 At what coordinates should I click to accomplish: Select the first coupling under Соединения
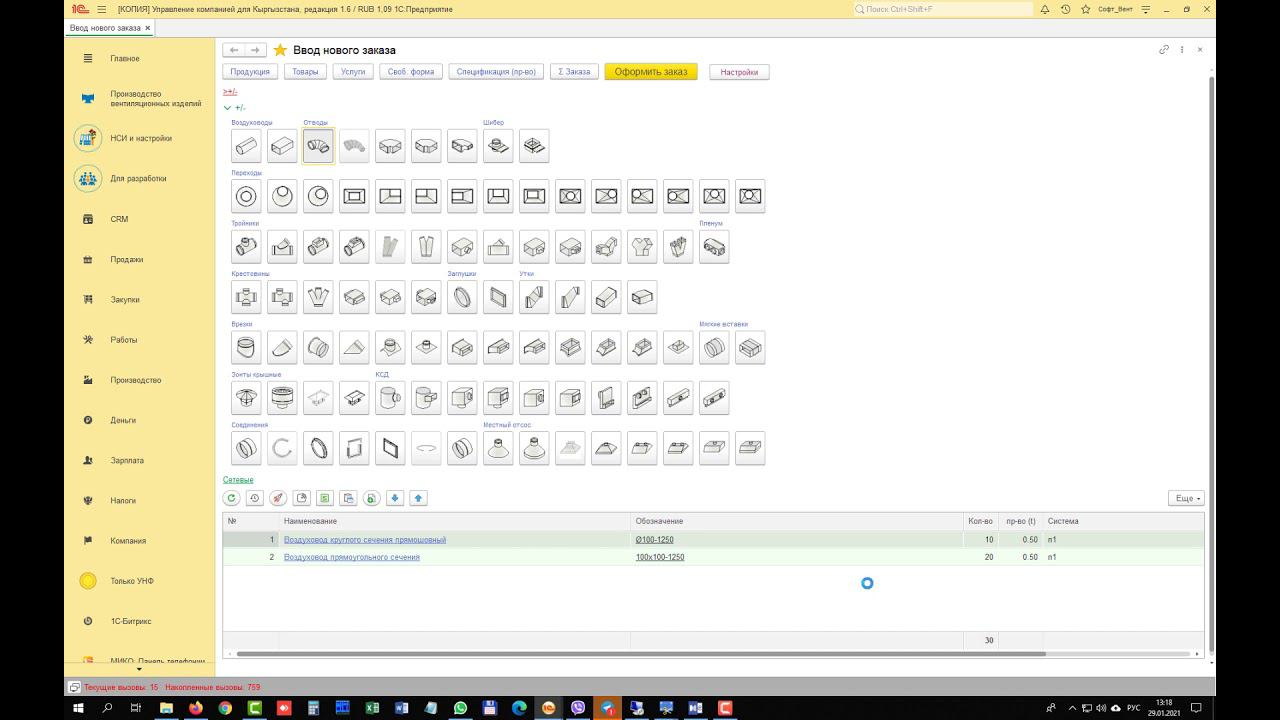pyautogui.click(x=246, y=448)
